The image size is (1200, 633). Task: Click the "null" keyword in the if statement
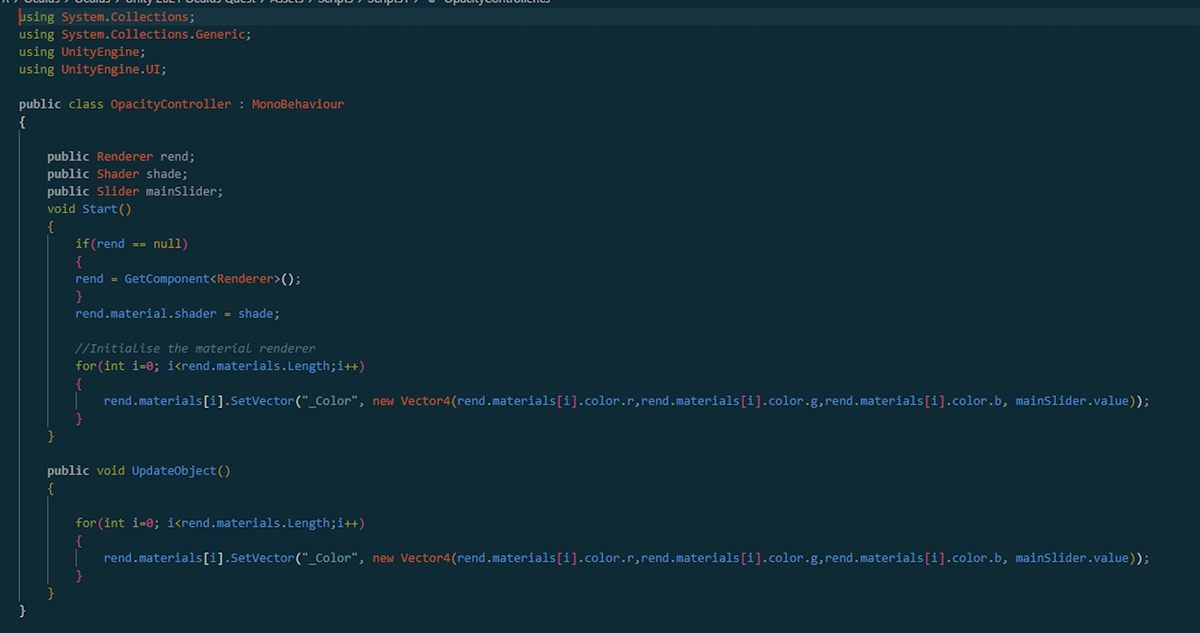pos(167,244)
